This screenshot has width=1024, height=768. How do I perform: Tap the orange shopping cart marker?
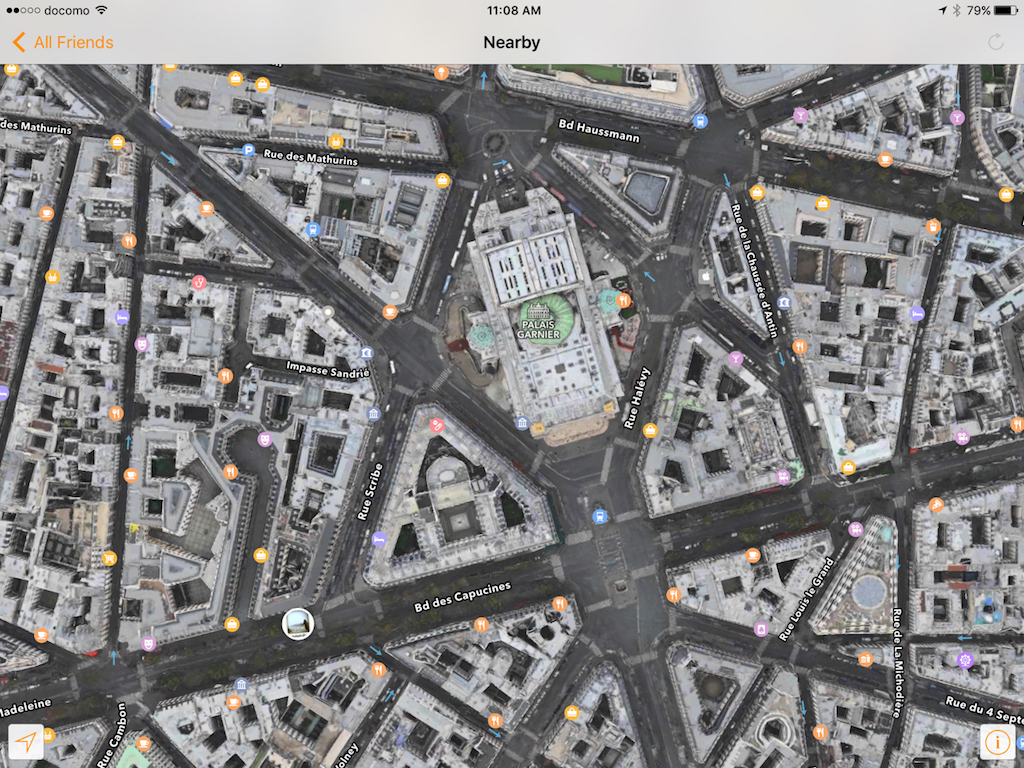point(109,558)
